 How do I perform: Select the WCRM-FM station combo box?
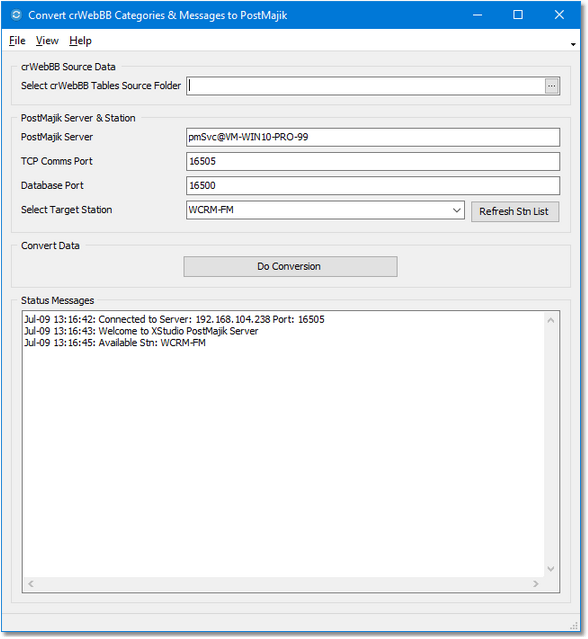pyautogui.click(x=325, y=210)
